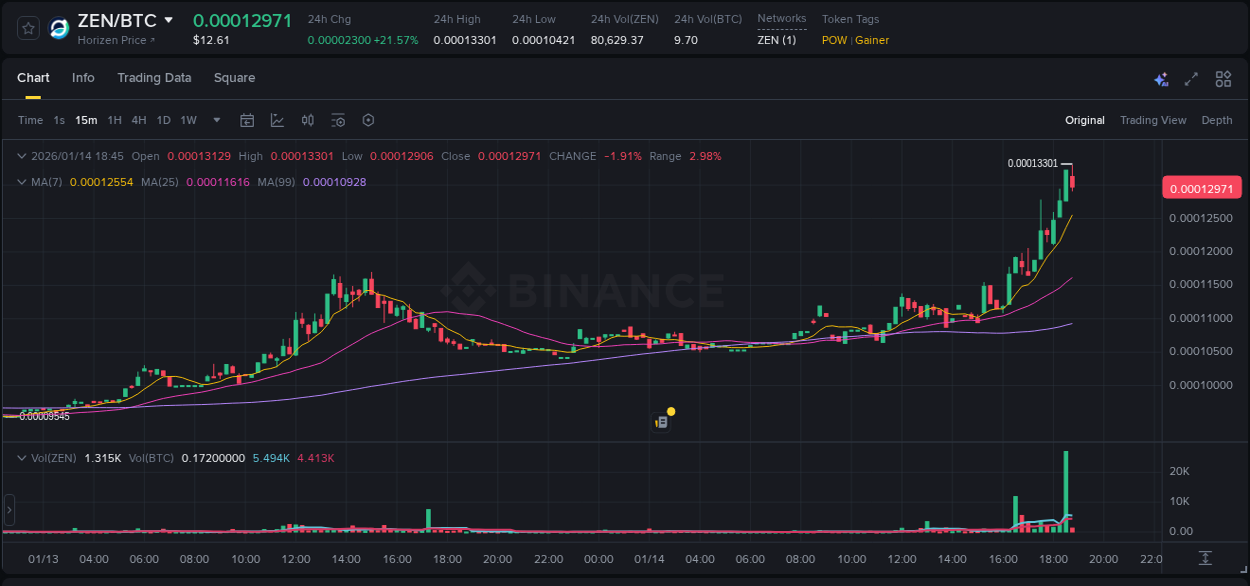
Task: Select the 1H timeframe
Action: tap(113, 120)
